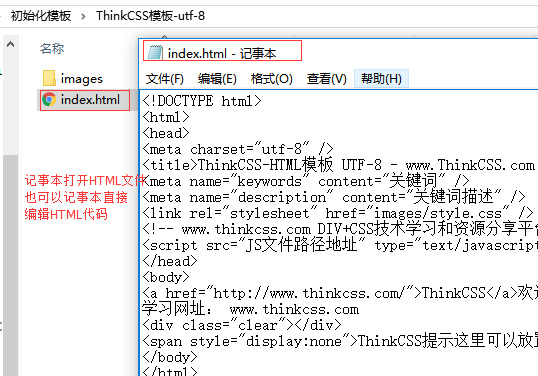Open the 帮助(H) menu in Notepad
This screenshot has width=538, height=376.
tap(381, 79)
